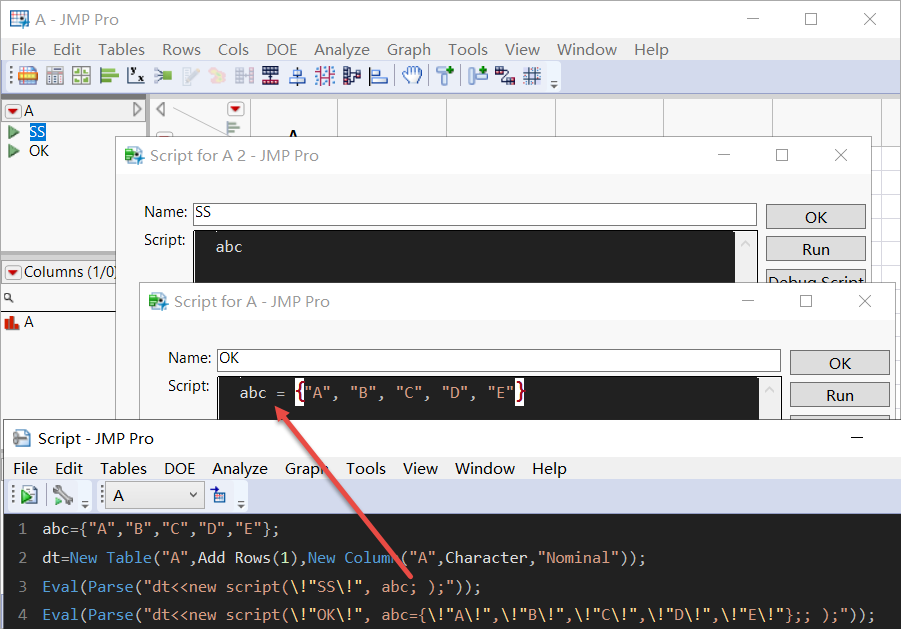Click scroll-up arrow in Script for A 2 editor
This screenshot has width=901, height=629.
[745, 244]
